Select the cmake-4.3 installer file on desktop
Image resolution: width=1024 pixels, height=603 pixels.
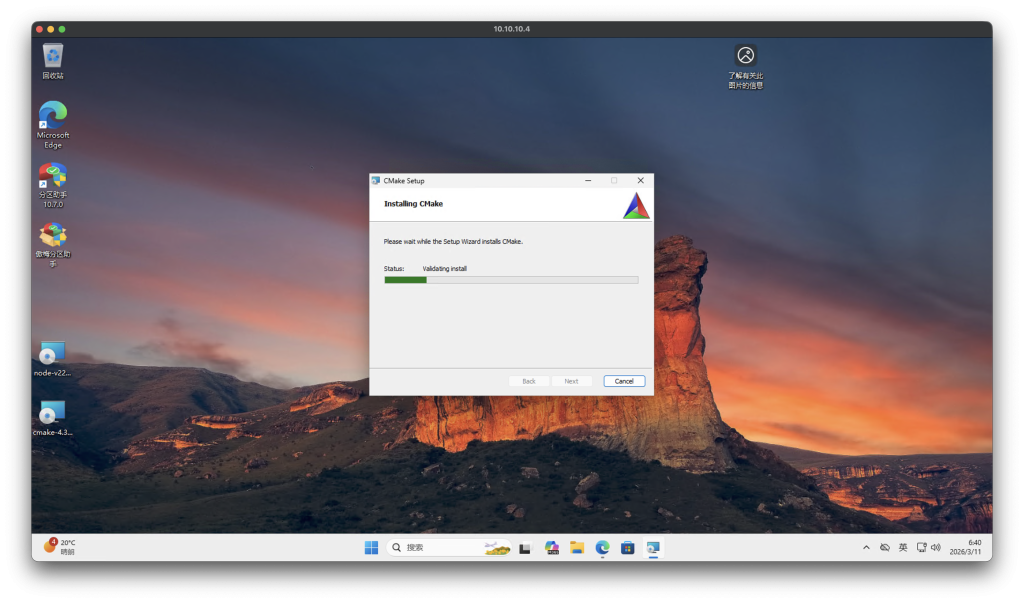click(x=52, y=414)
